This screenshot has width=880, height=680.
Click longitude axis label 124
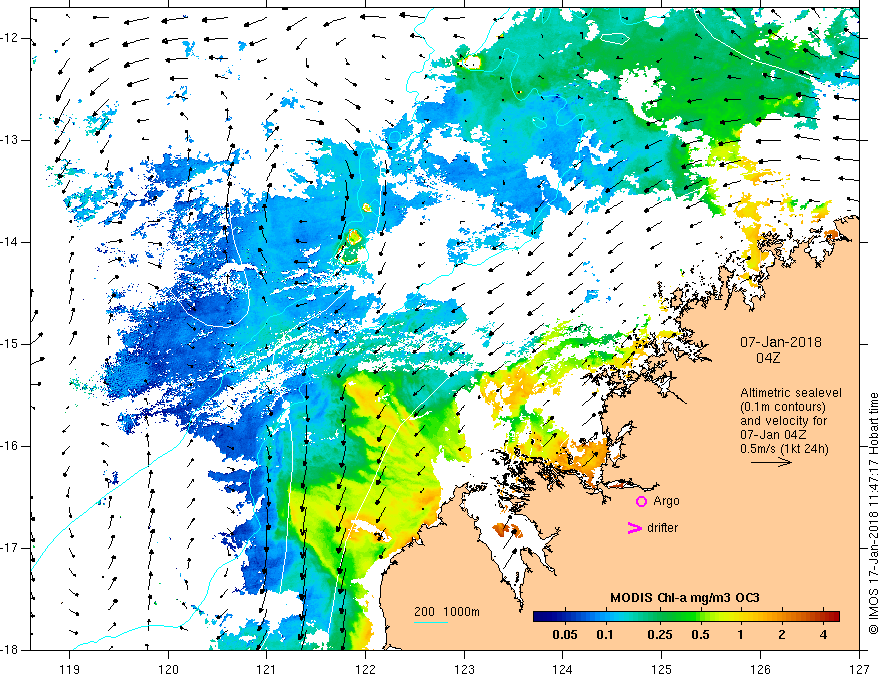click(563, 669)
